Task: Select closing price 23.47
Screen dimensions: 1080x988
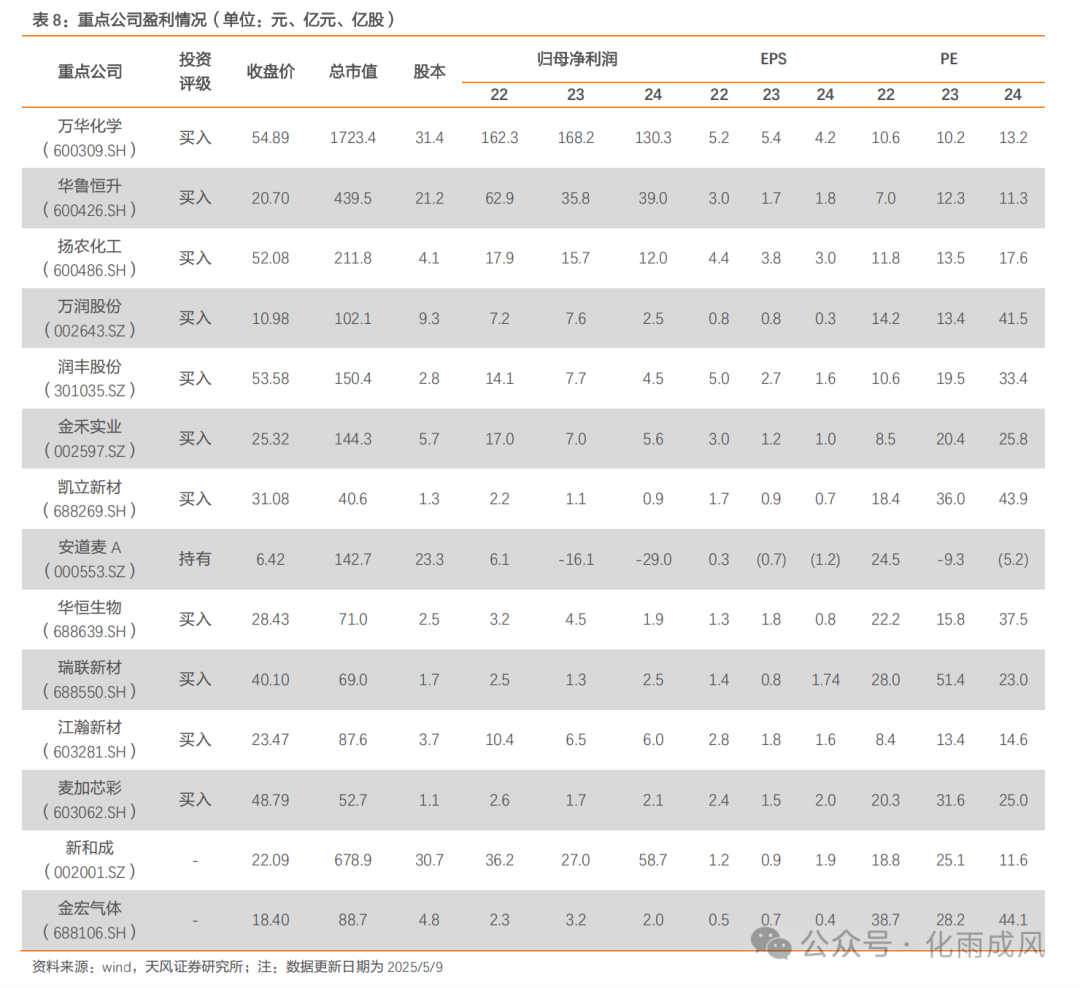Action: click(270, 740)
